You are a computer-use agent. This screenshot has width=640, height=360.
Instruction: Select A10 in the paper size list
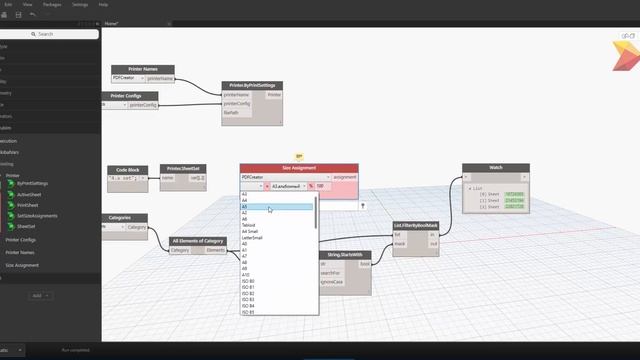click(x=277, y=275)
